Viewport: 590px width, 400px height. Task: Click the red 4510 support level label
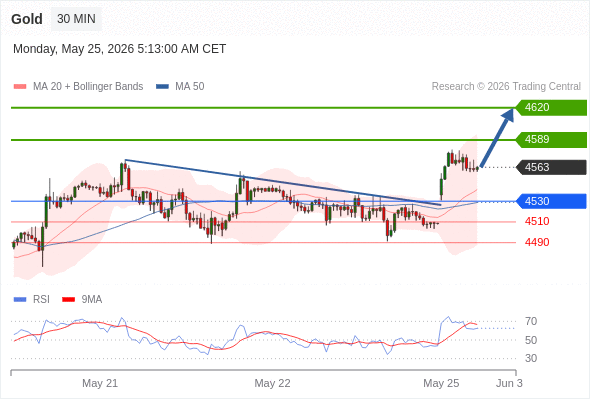(537, 221)
